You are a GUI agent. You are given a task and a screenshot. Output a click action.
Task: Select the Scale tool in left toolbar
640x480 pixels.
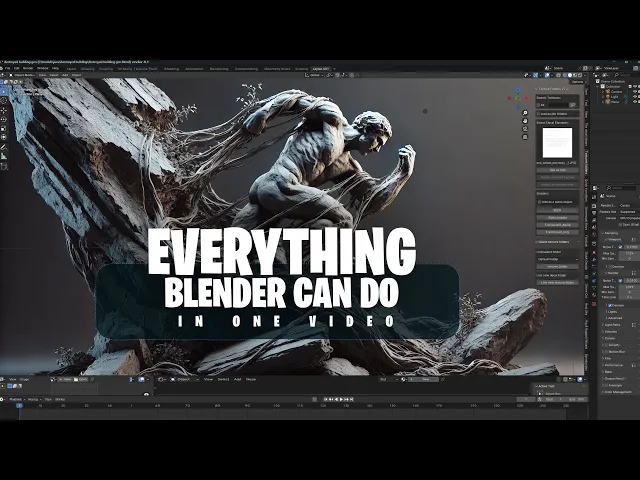tap(4, 129)
